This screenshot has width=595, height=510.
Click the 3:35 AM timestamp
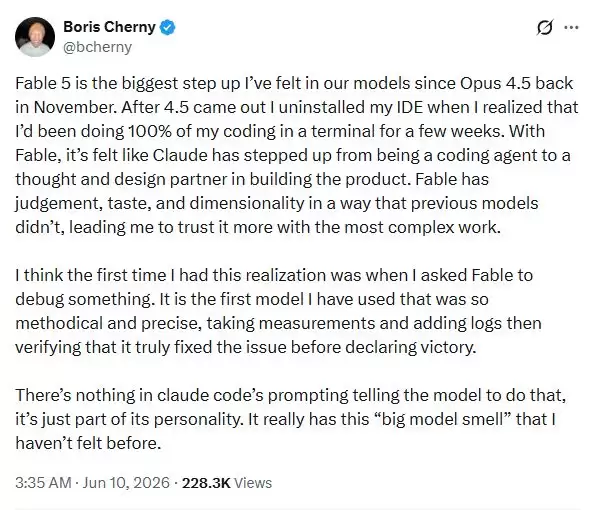pos(43,483)
